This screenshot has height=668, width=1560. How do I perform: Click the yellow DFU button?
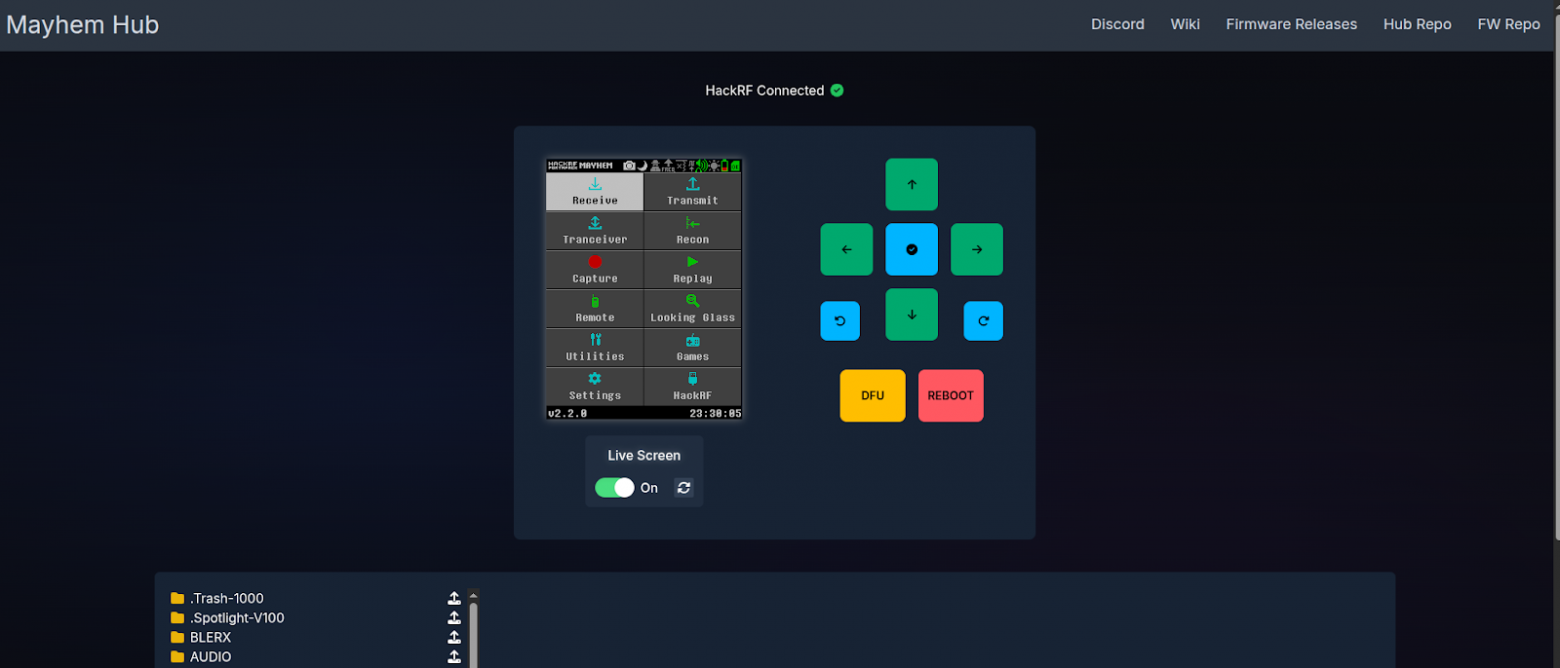coord(872,396)
